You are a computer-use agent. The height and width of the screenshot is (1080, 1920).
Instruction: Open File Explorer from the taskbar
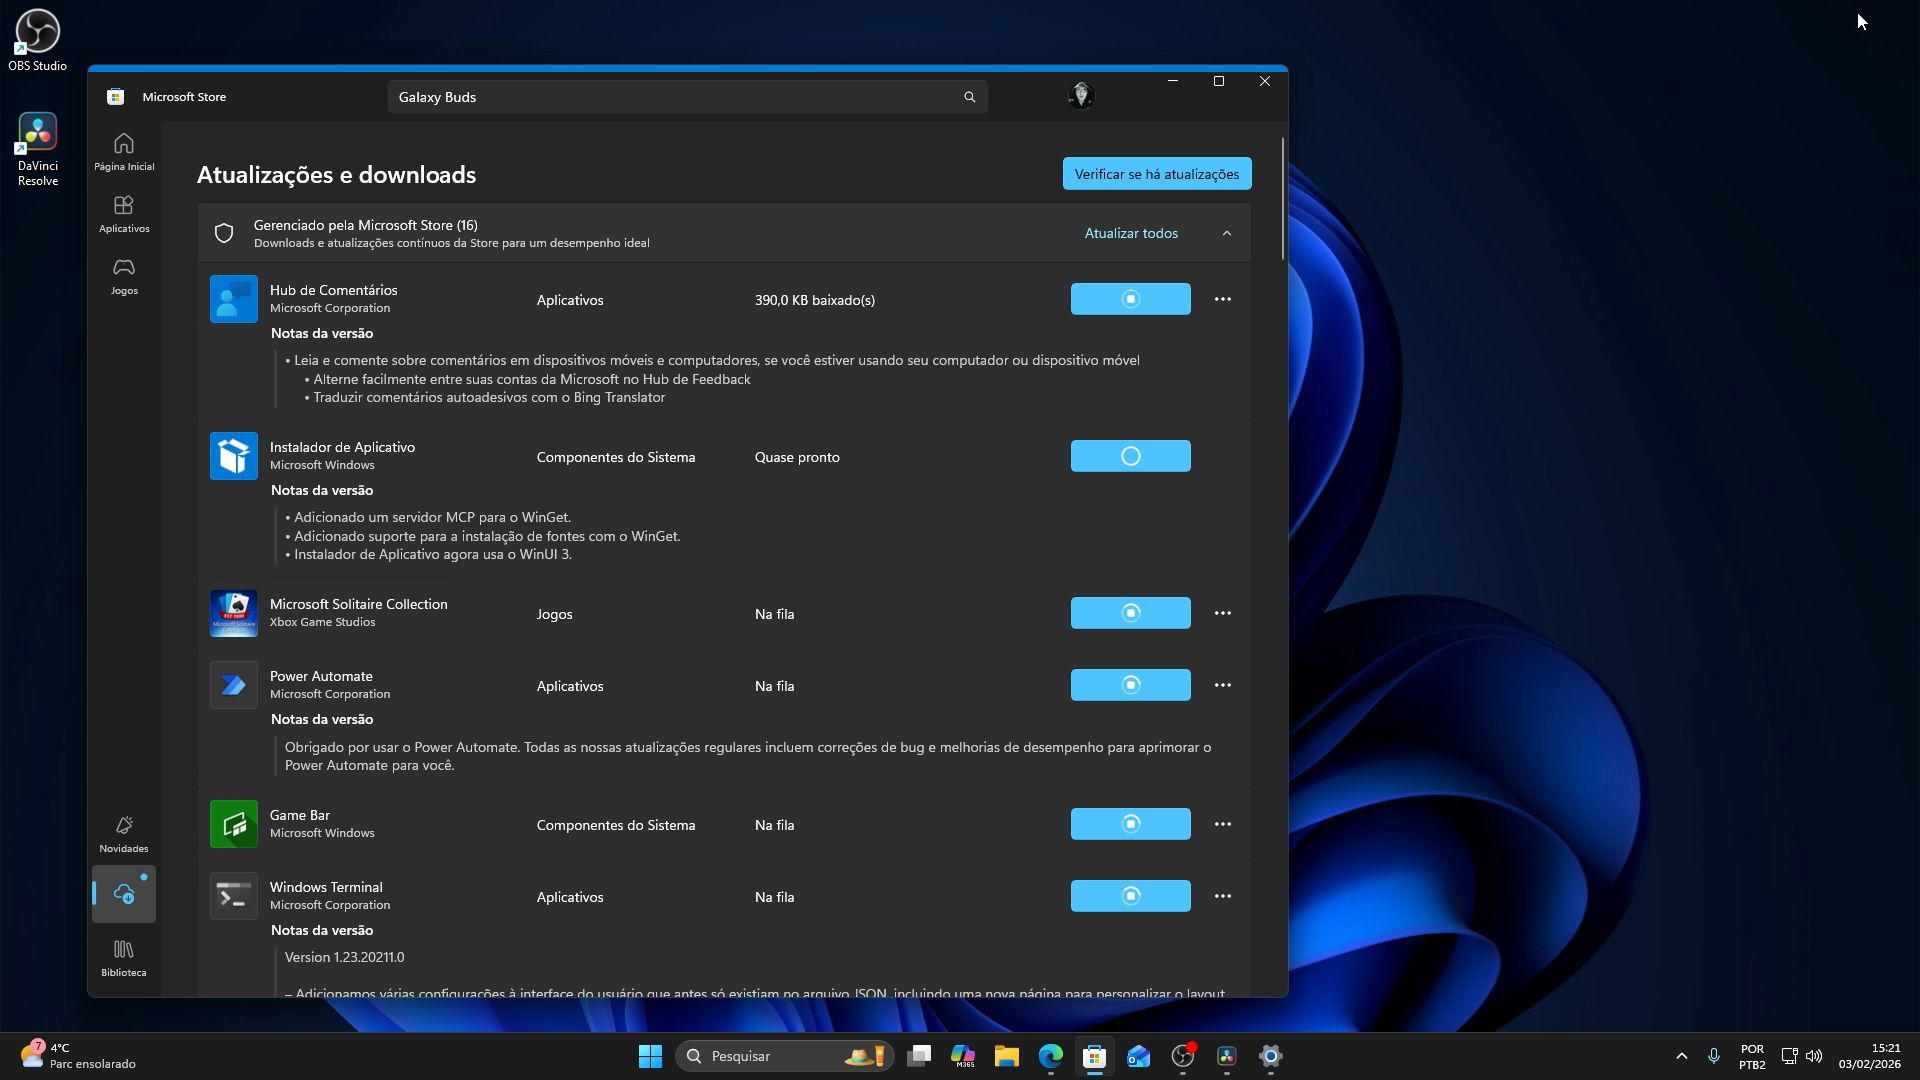pyautogui.click(x=1006, y=1056)
